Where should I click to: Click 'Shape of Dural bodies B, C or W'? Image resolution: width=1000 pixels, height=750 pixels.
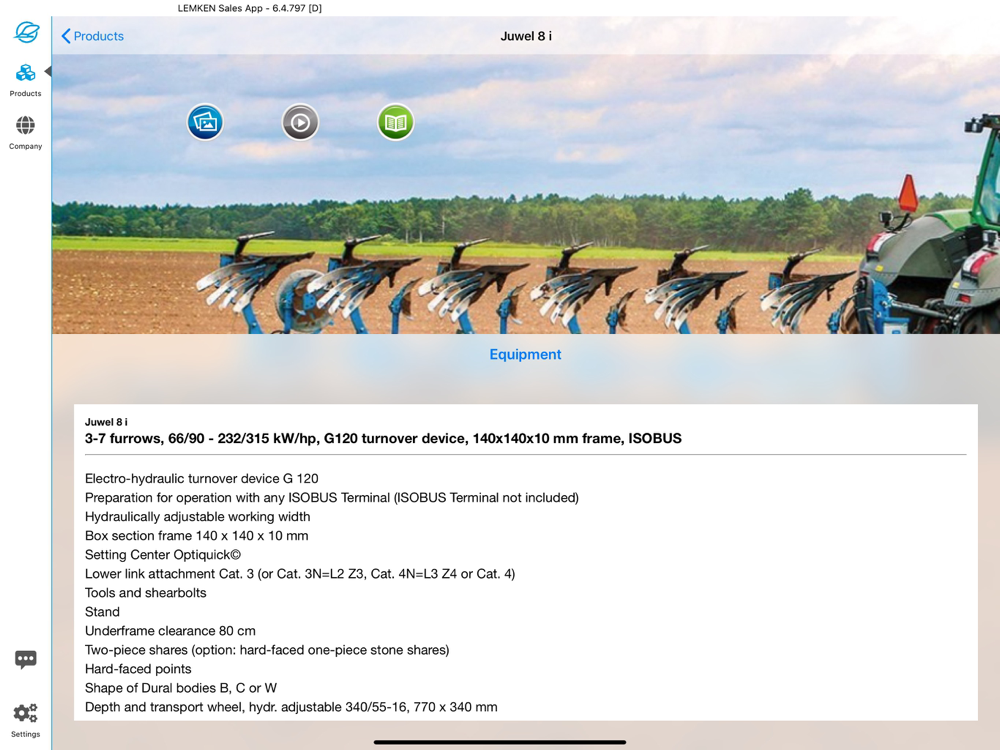(180, 688)
